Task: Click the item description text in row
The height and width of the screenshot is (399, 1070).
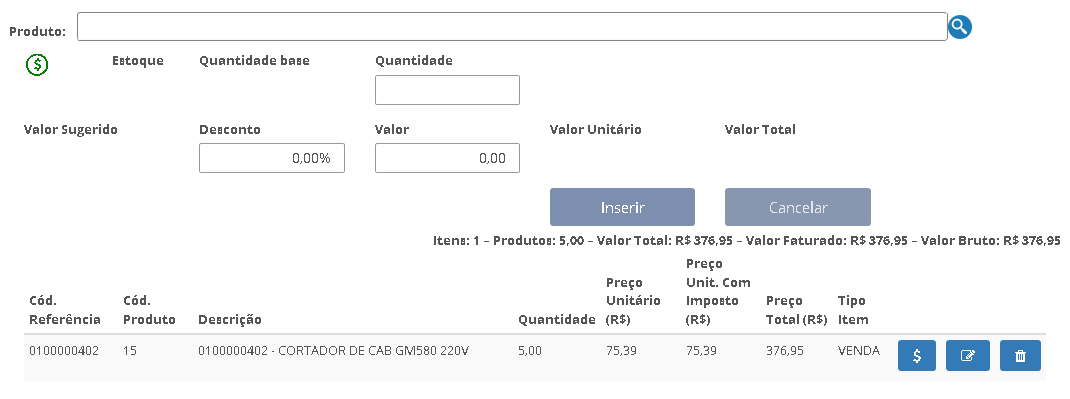Action: tap(334, 351)
